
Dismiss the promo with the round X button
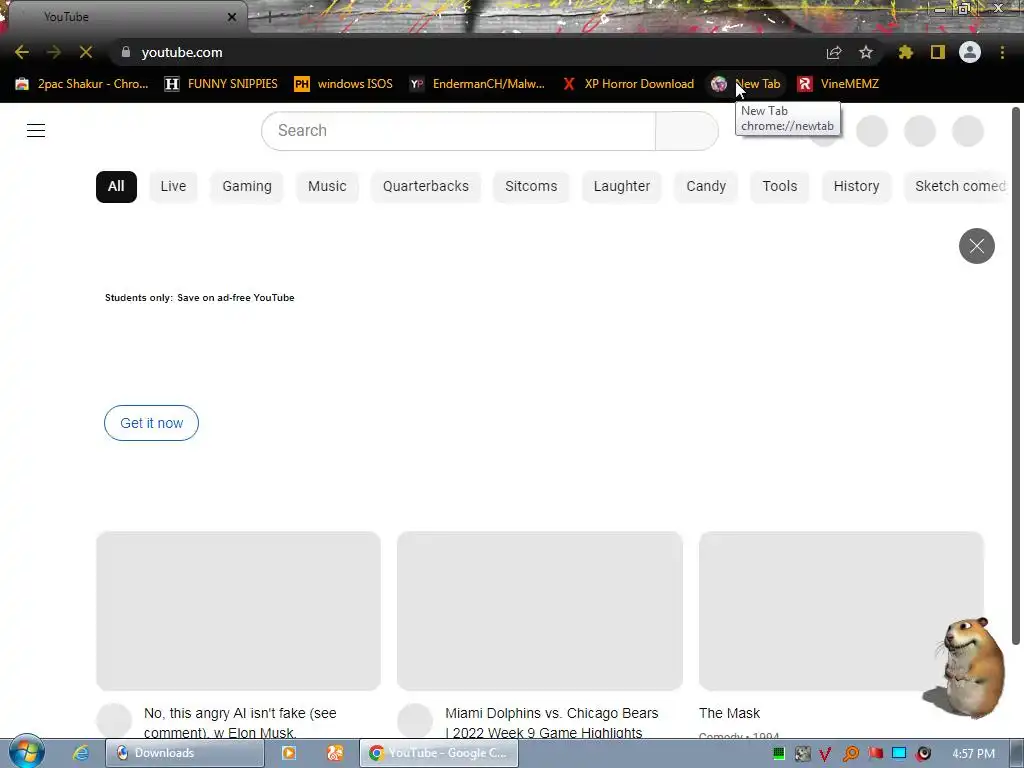(977, 246)
